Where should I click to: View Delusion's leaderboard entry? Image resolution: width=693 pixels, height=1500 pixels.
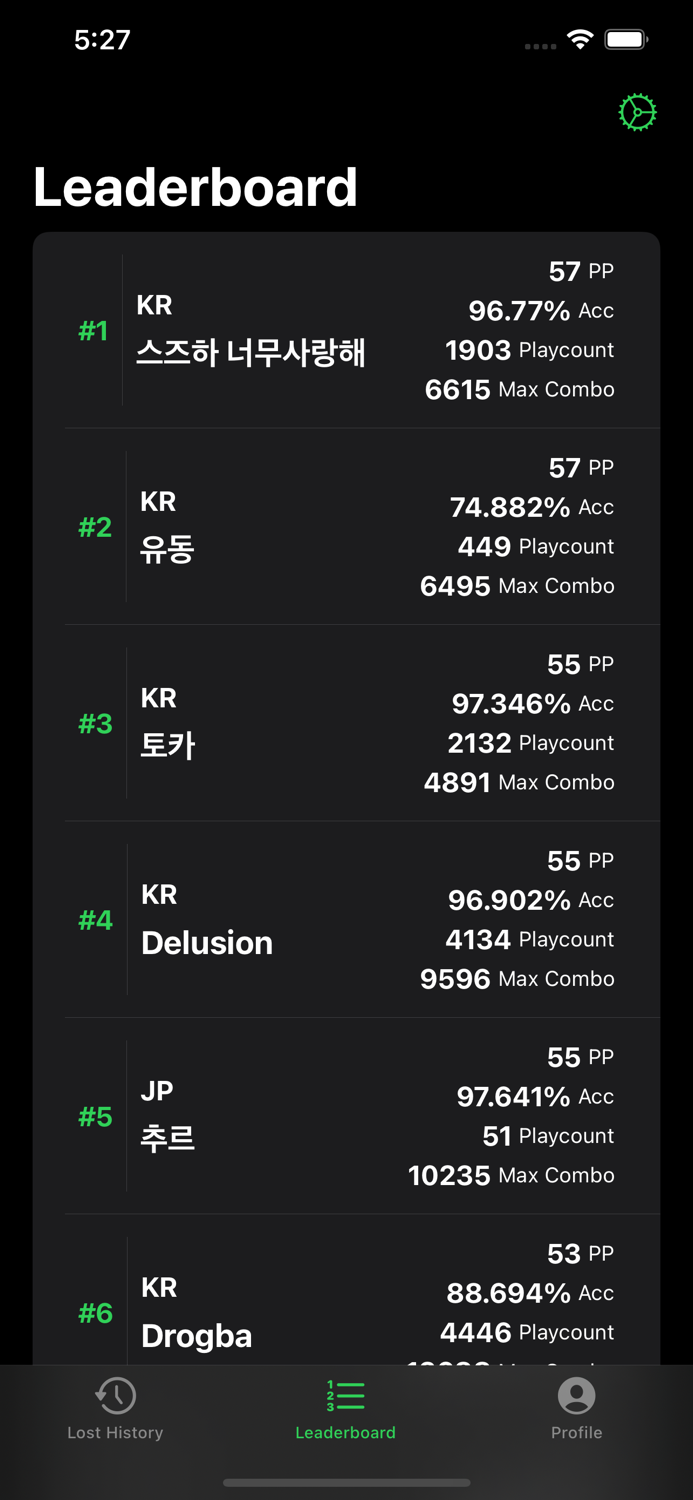click(x=207, y=942)
